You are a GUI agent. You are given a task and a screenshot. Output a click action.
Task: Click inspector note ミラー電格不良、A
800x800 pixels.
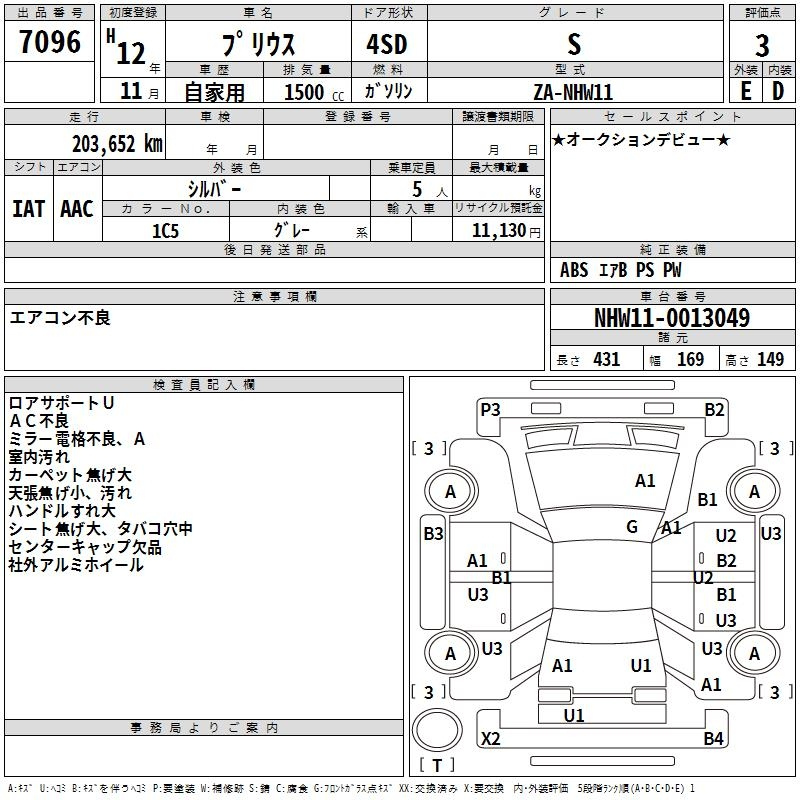click(x=77, y=439)
